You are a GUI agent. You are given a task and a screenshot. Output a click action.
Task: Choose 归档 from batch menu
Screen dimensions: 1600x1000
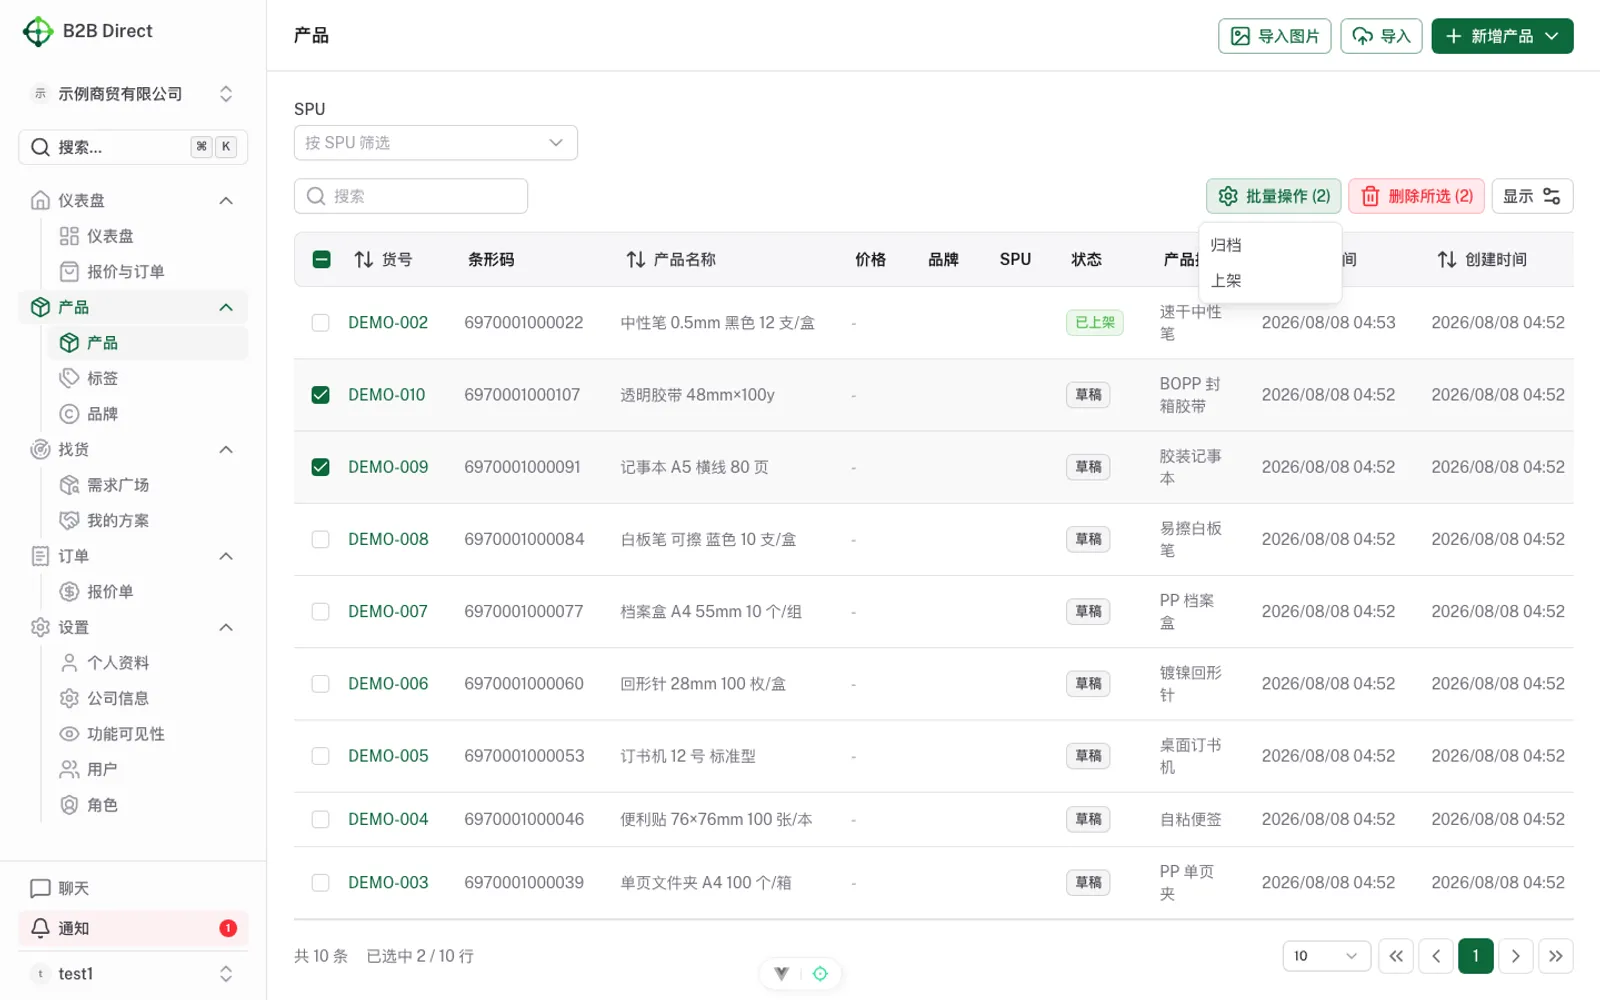click(x=1270, y=245)
